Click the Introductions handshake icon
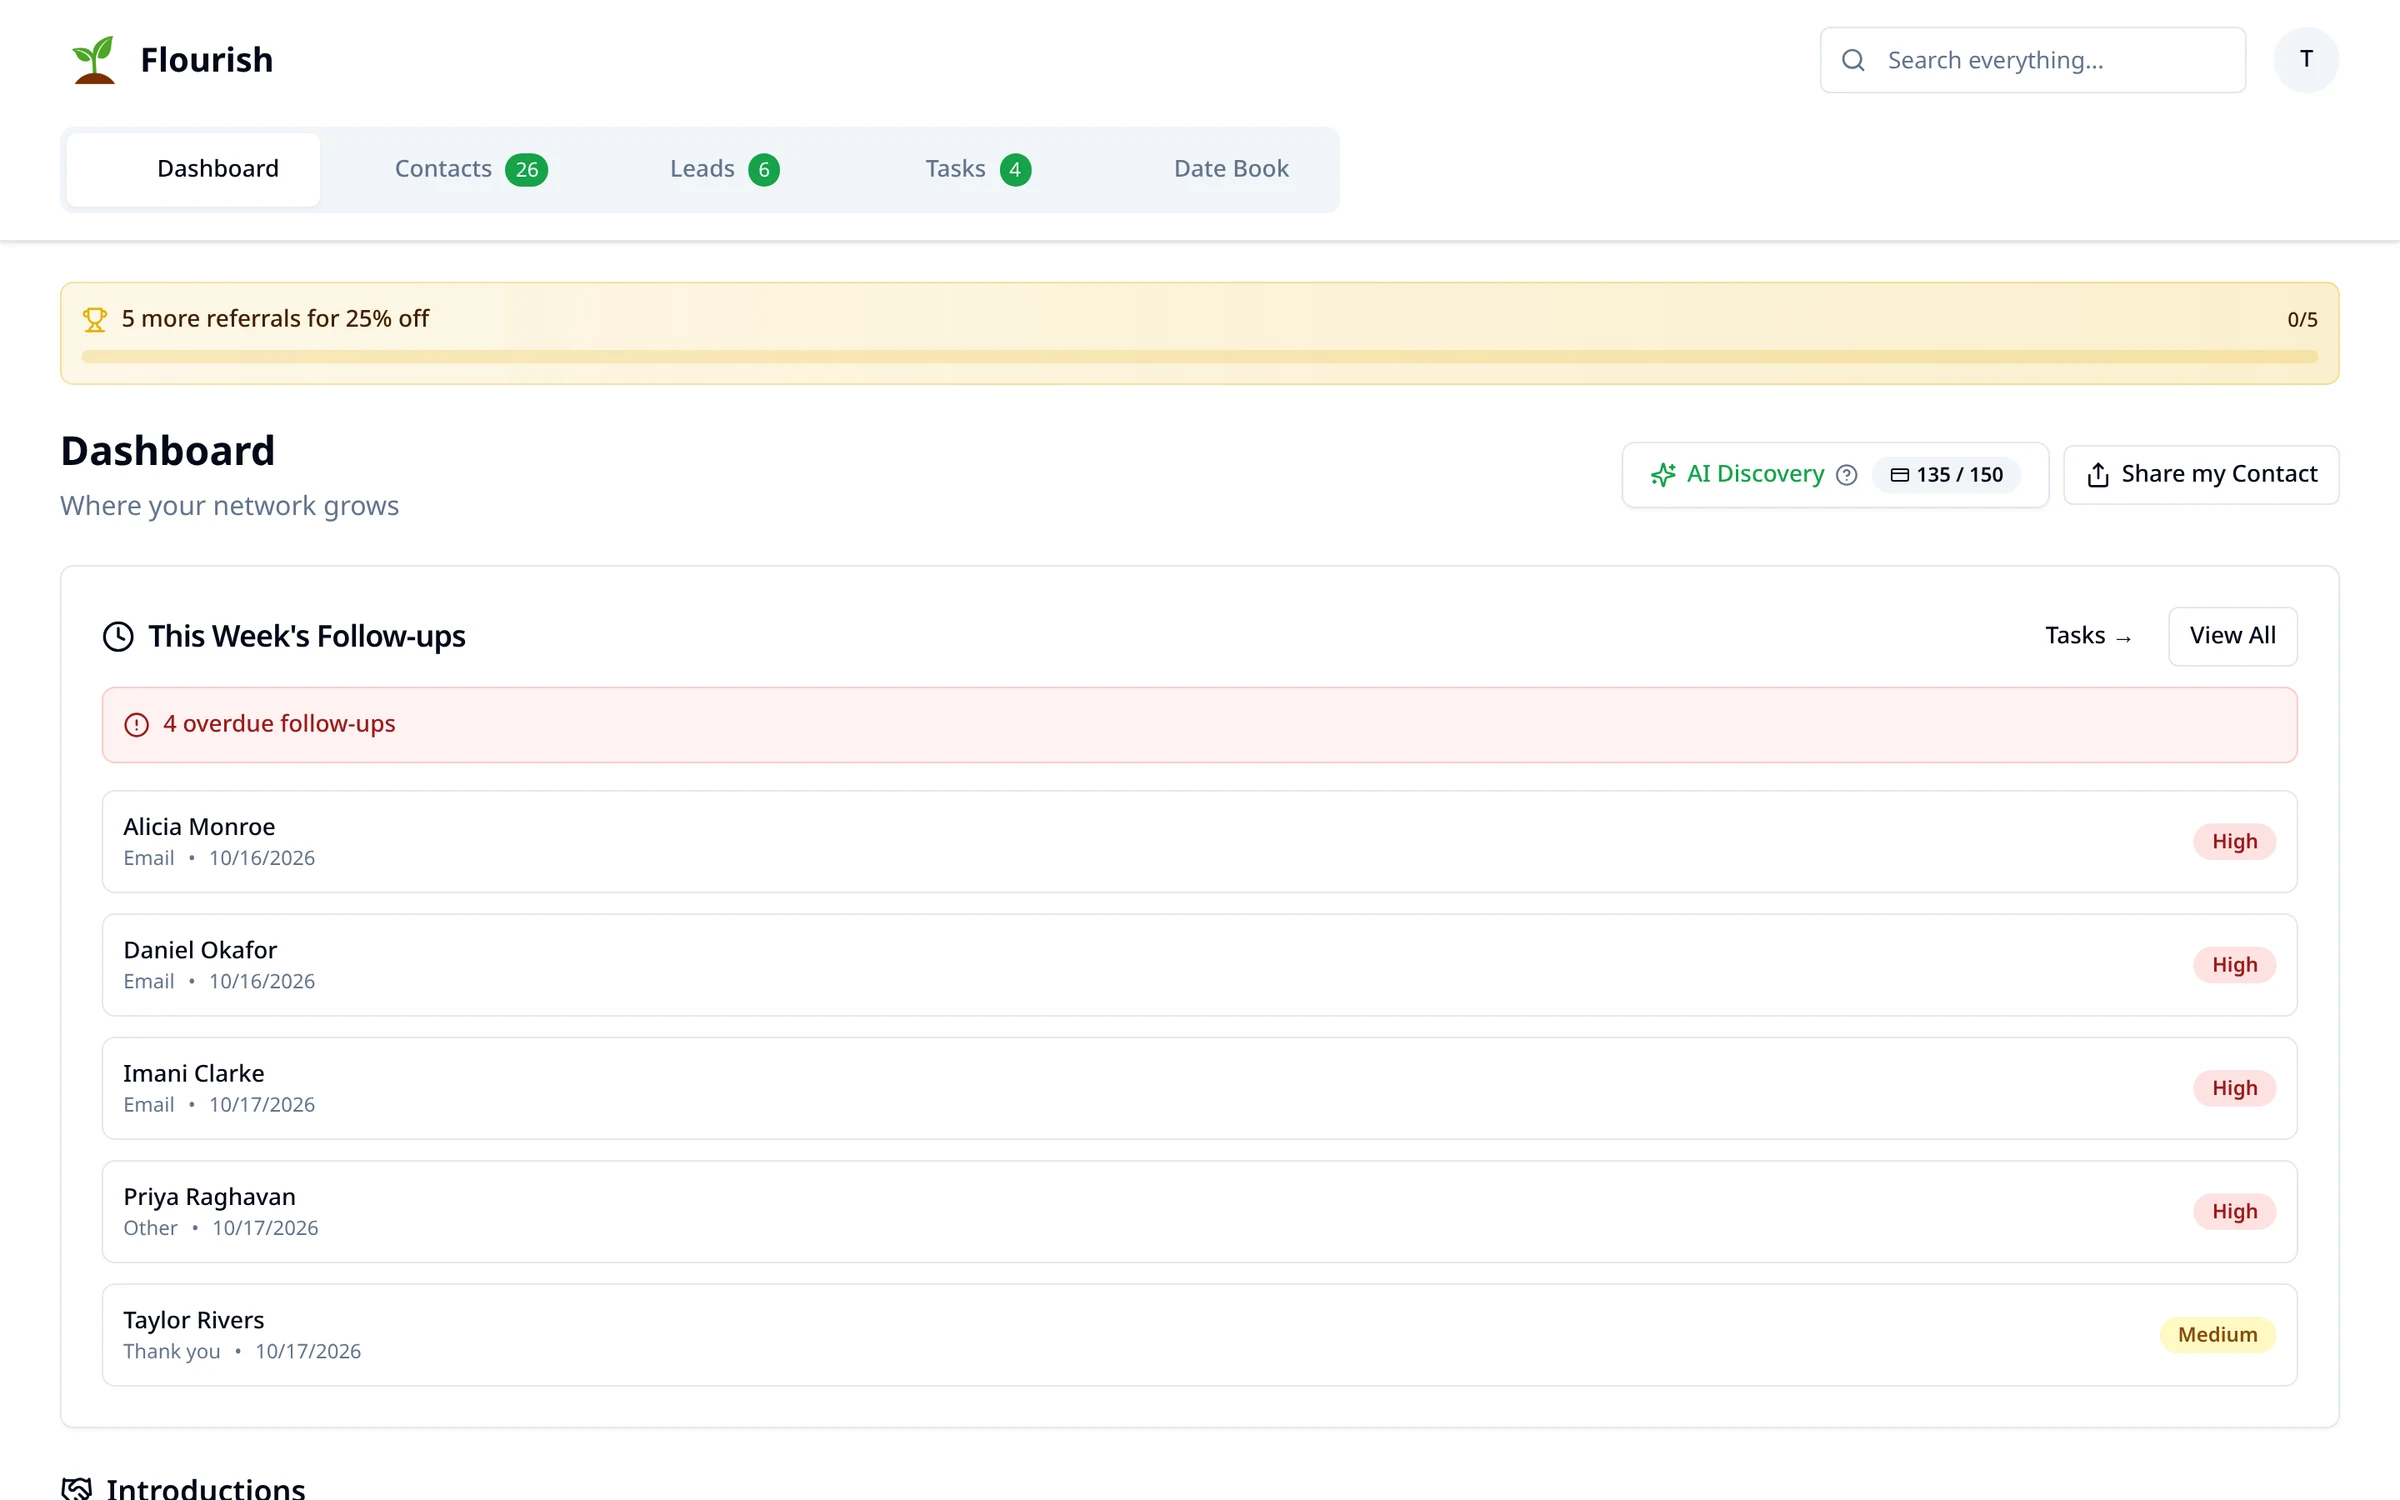Screen dimensions: 2400x1500 (77, 1489)
